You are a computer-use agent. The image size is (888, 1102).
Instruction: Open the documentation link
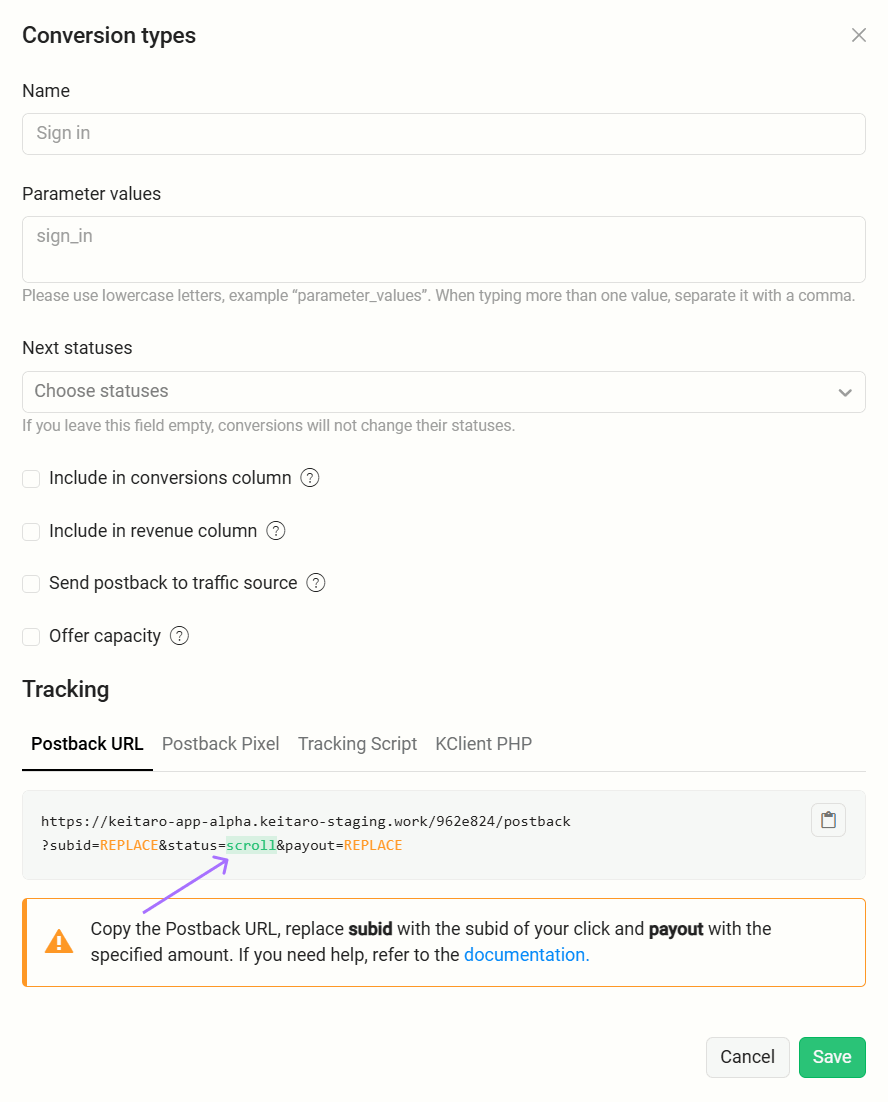point(526,954)
